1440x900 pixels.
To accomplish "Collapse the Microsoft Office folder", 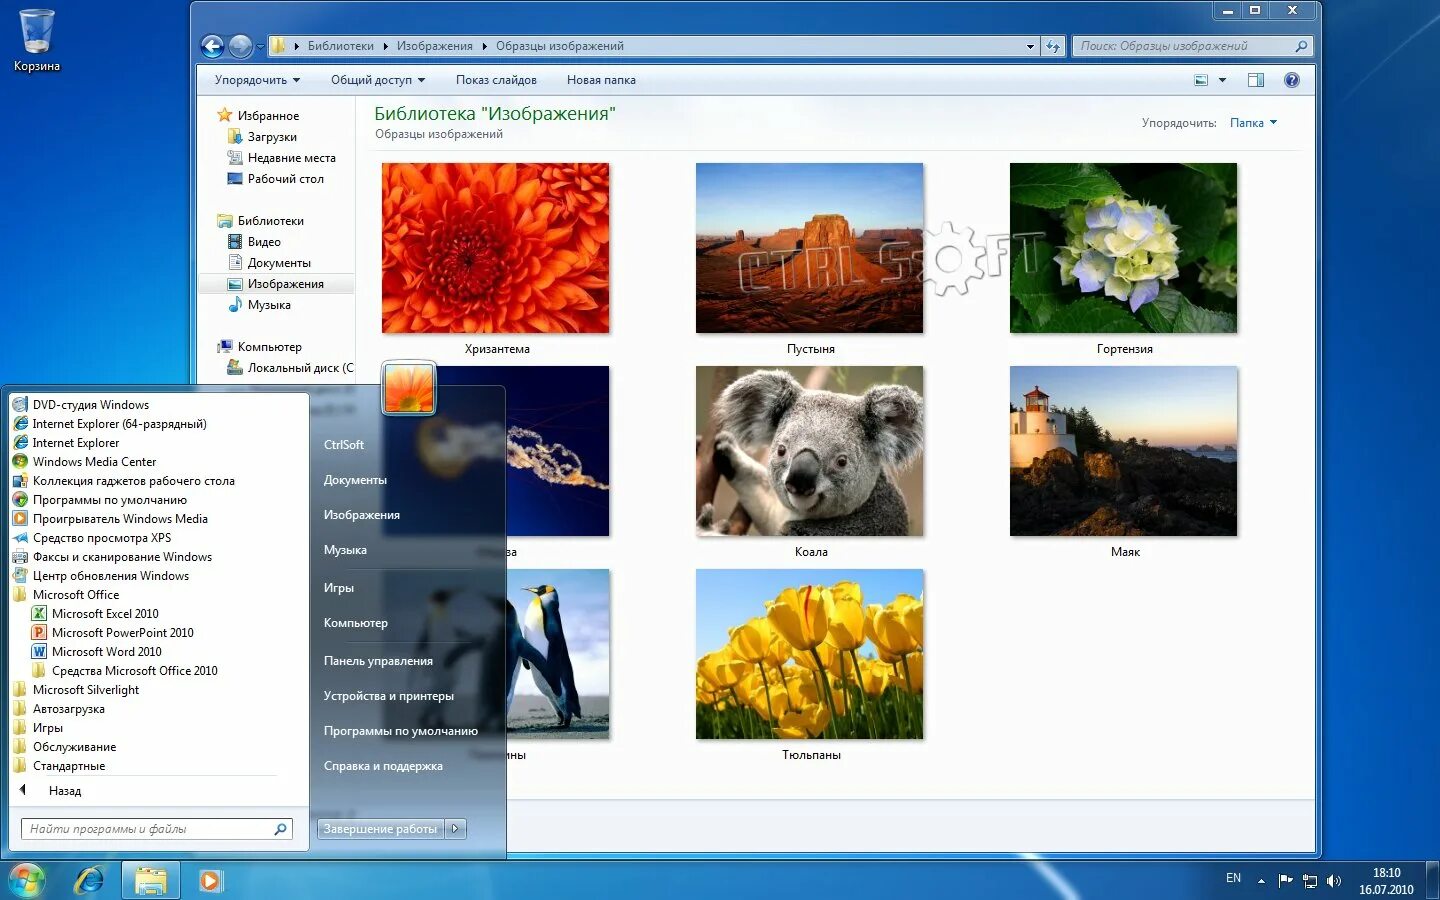I will (x=75, y=595).
